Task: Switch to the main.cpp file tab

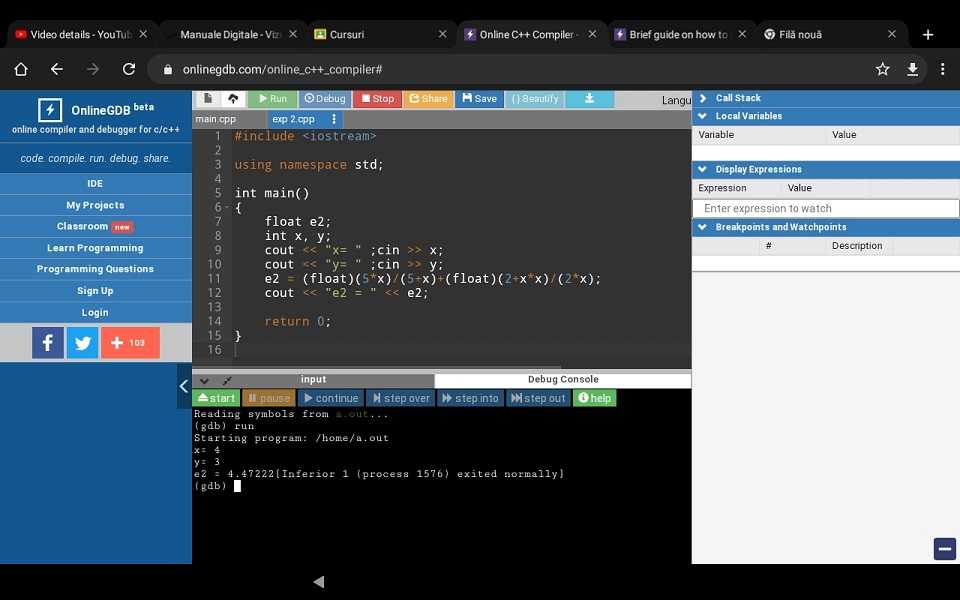Action: click(x=216, y=119)
